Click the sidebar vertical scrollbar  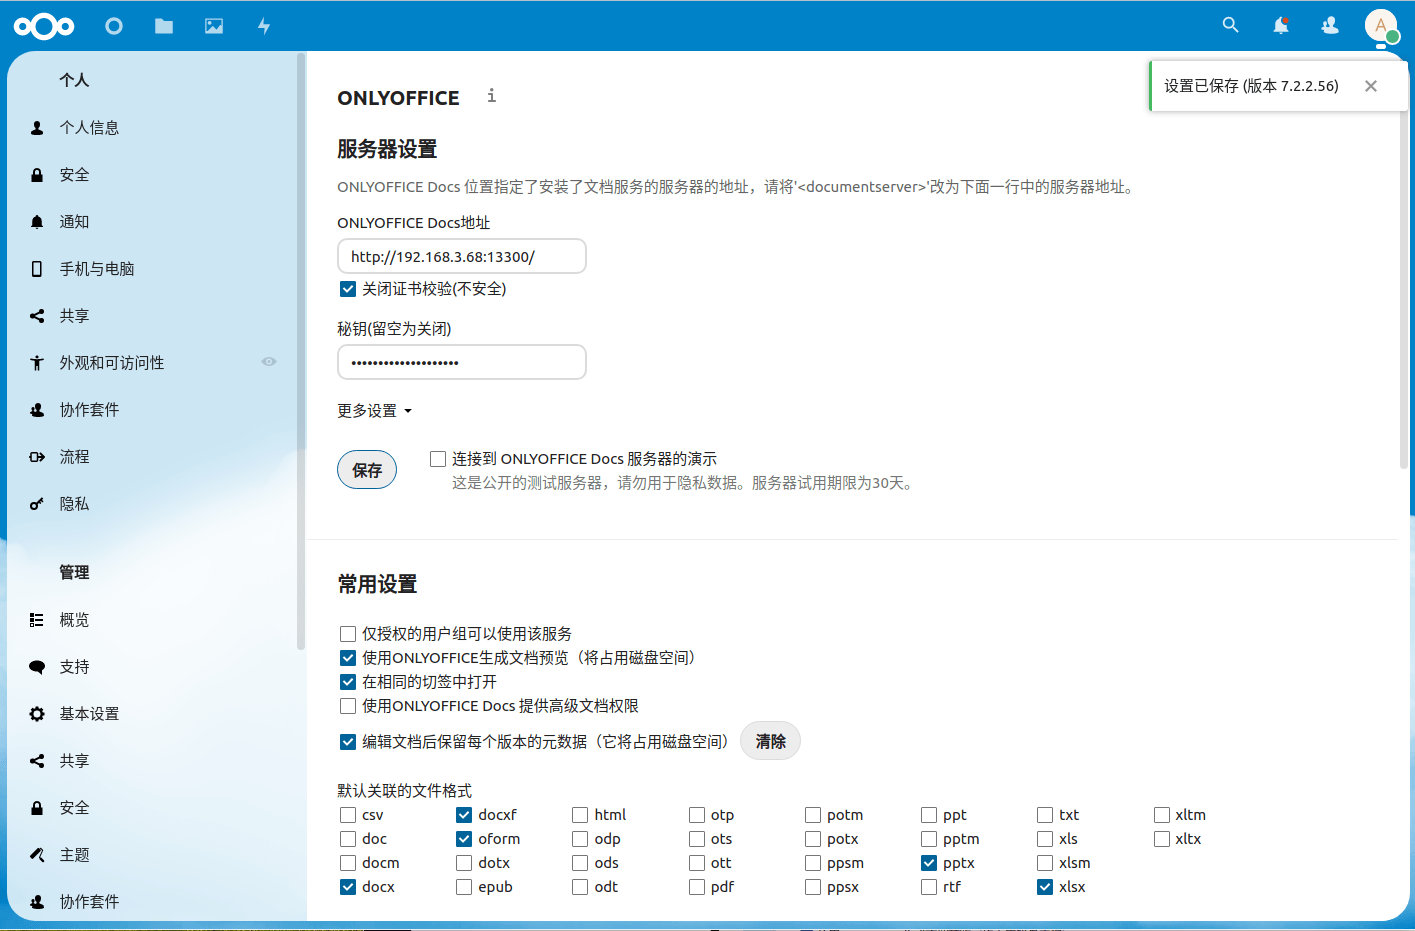[300, 350]
